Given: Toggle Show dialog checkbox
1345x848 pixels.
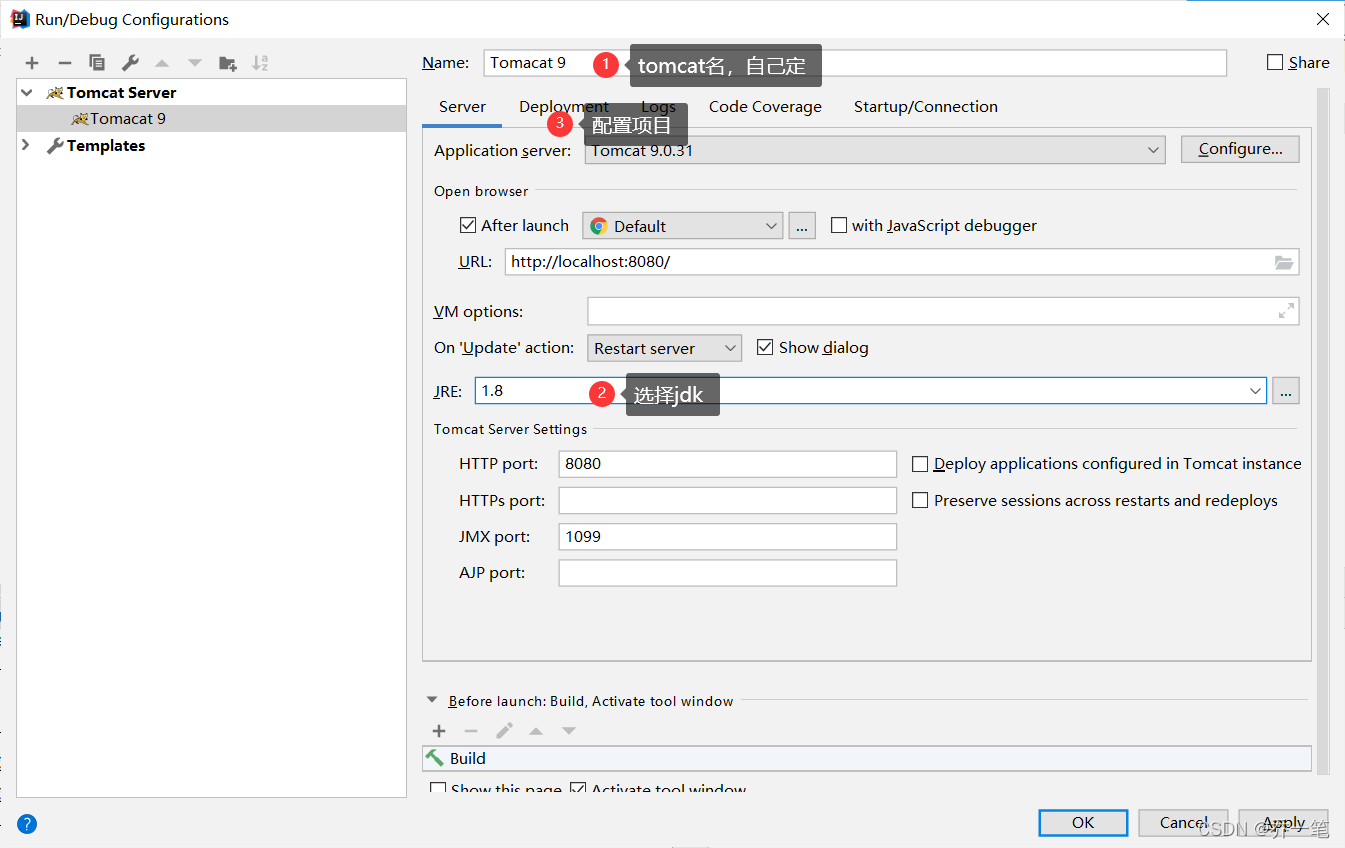Looking at the screenshot, I should click(x=765, y=347).
